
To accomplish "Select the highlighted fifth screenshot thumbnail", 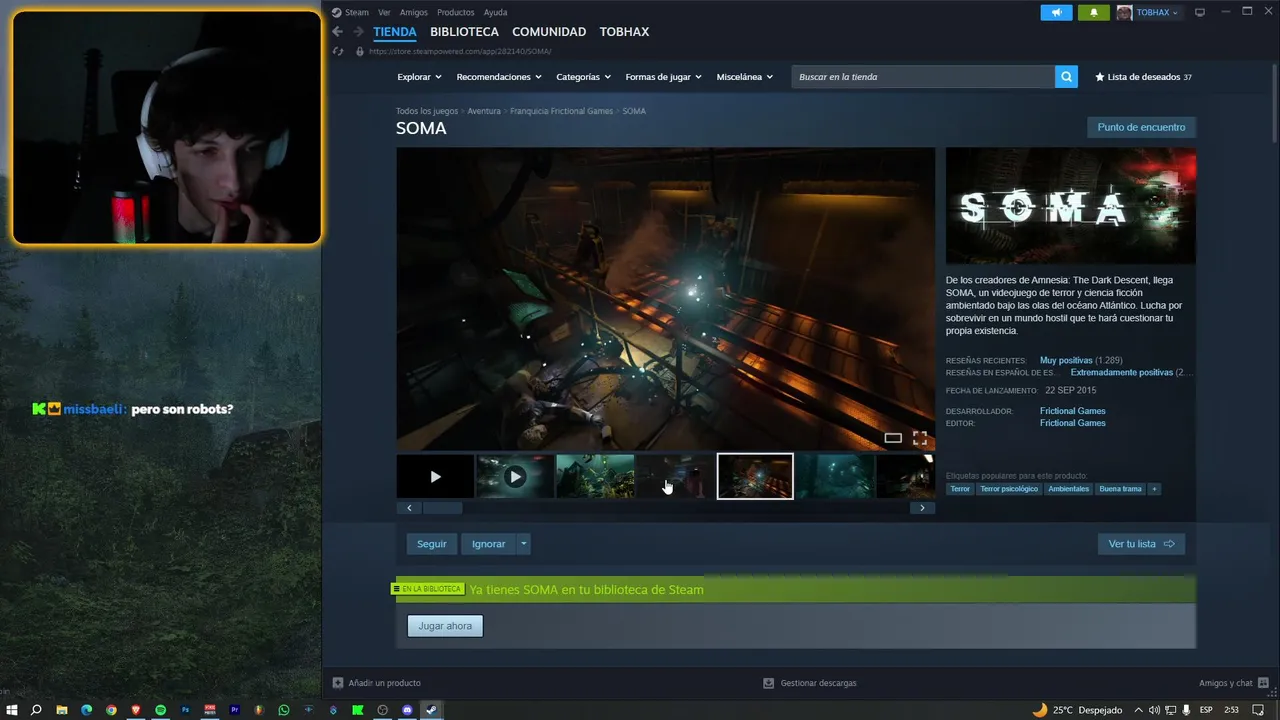I will (x=755, y=477).
